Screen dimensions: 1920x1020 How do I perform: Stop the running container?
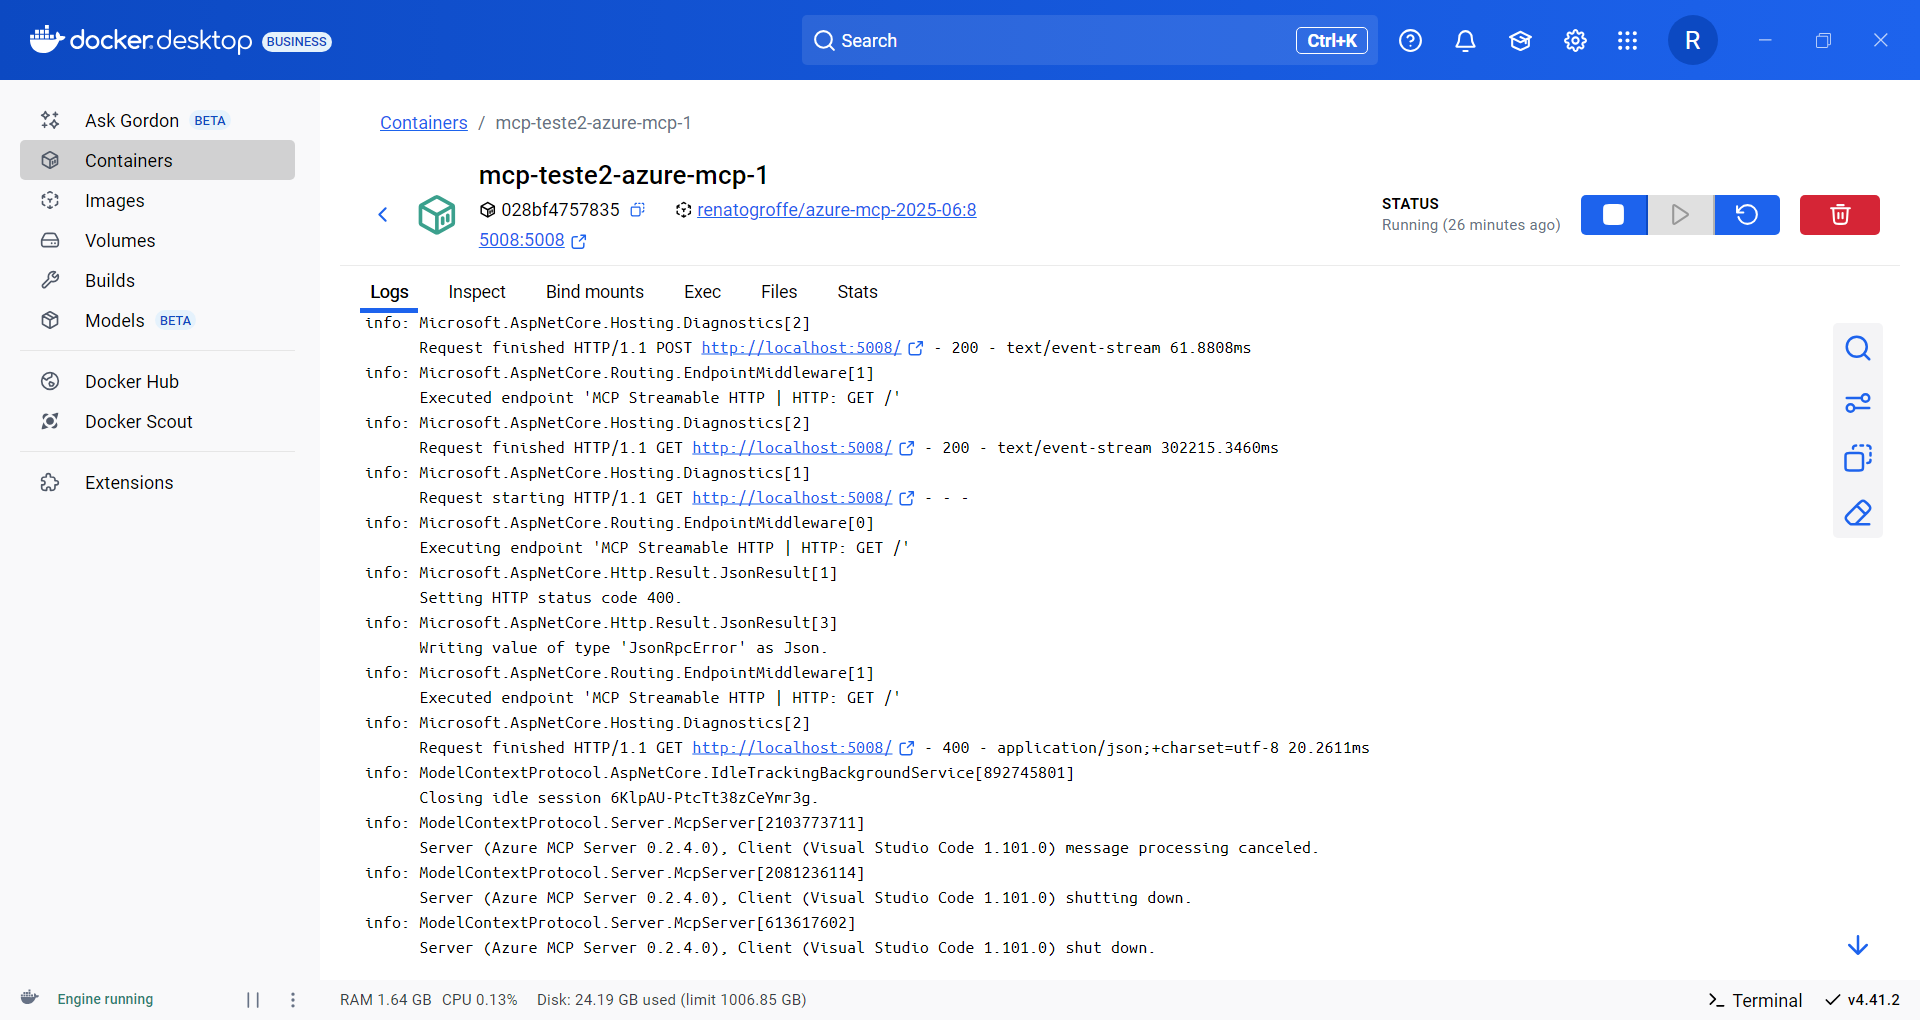1613,214
